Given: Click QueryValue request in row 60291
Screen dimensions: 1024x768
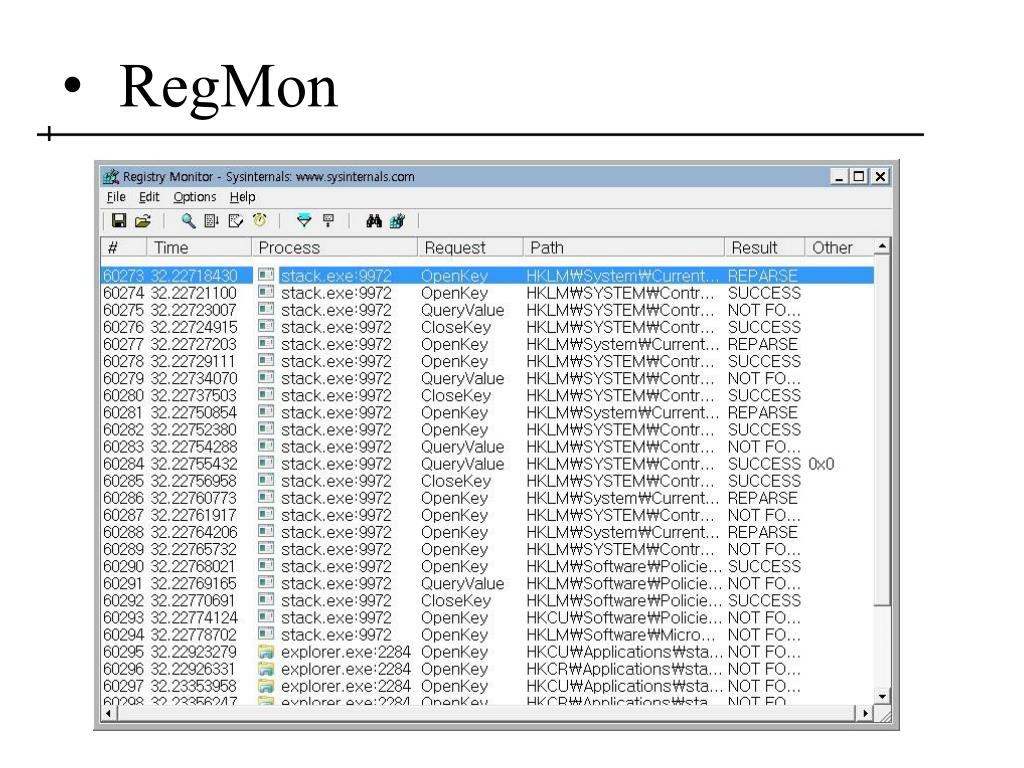Looking at the screenshot, I should [462, 583].
